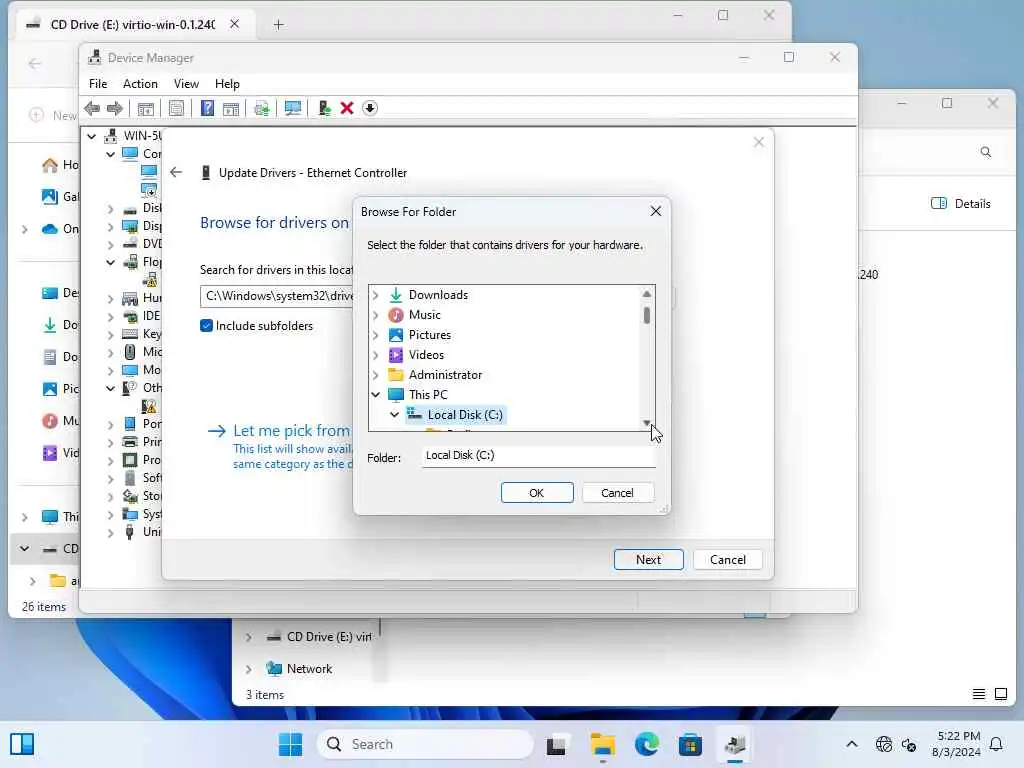Click the search icon in the rear Explorer window

985,152
